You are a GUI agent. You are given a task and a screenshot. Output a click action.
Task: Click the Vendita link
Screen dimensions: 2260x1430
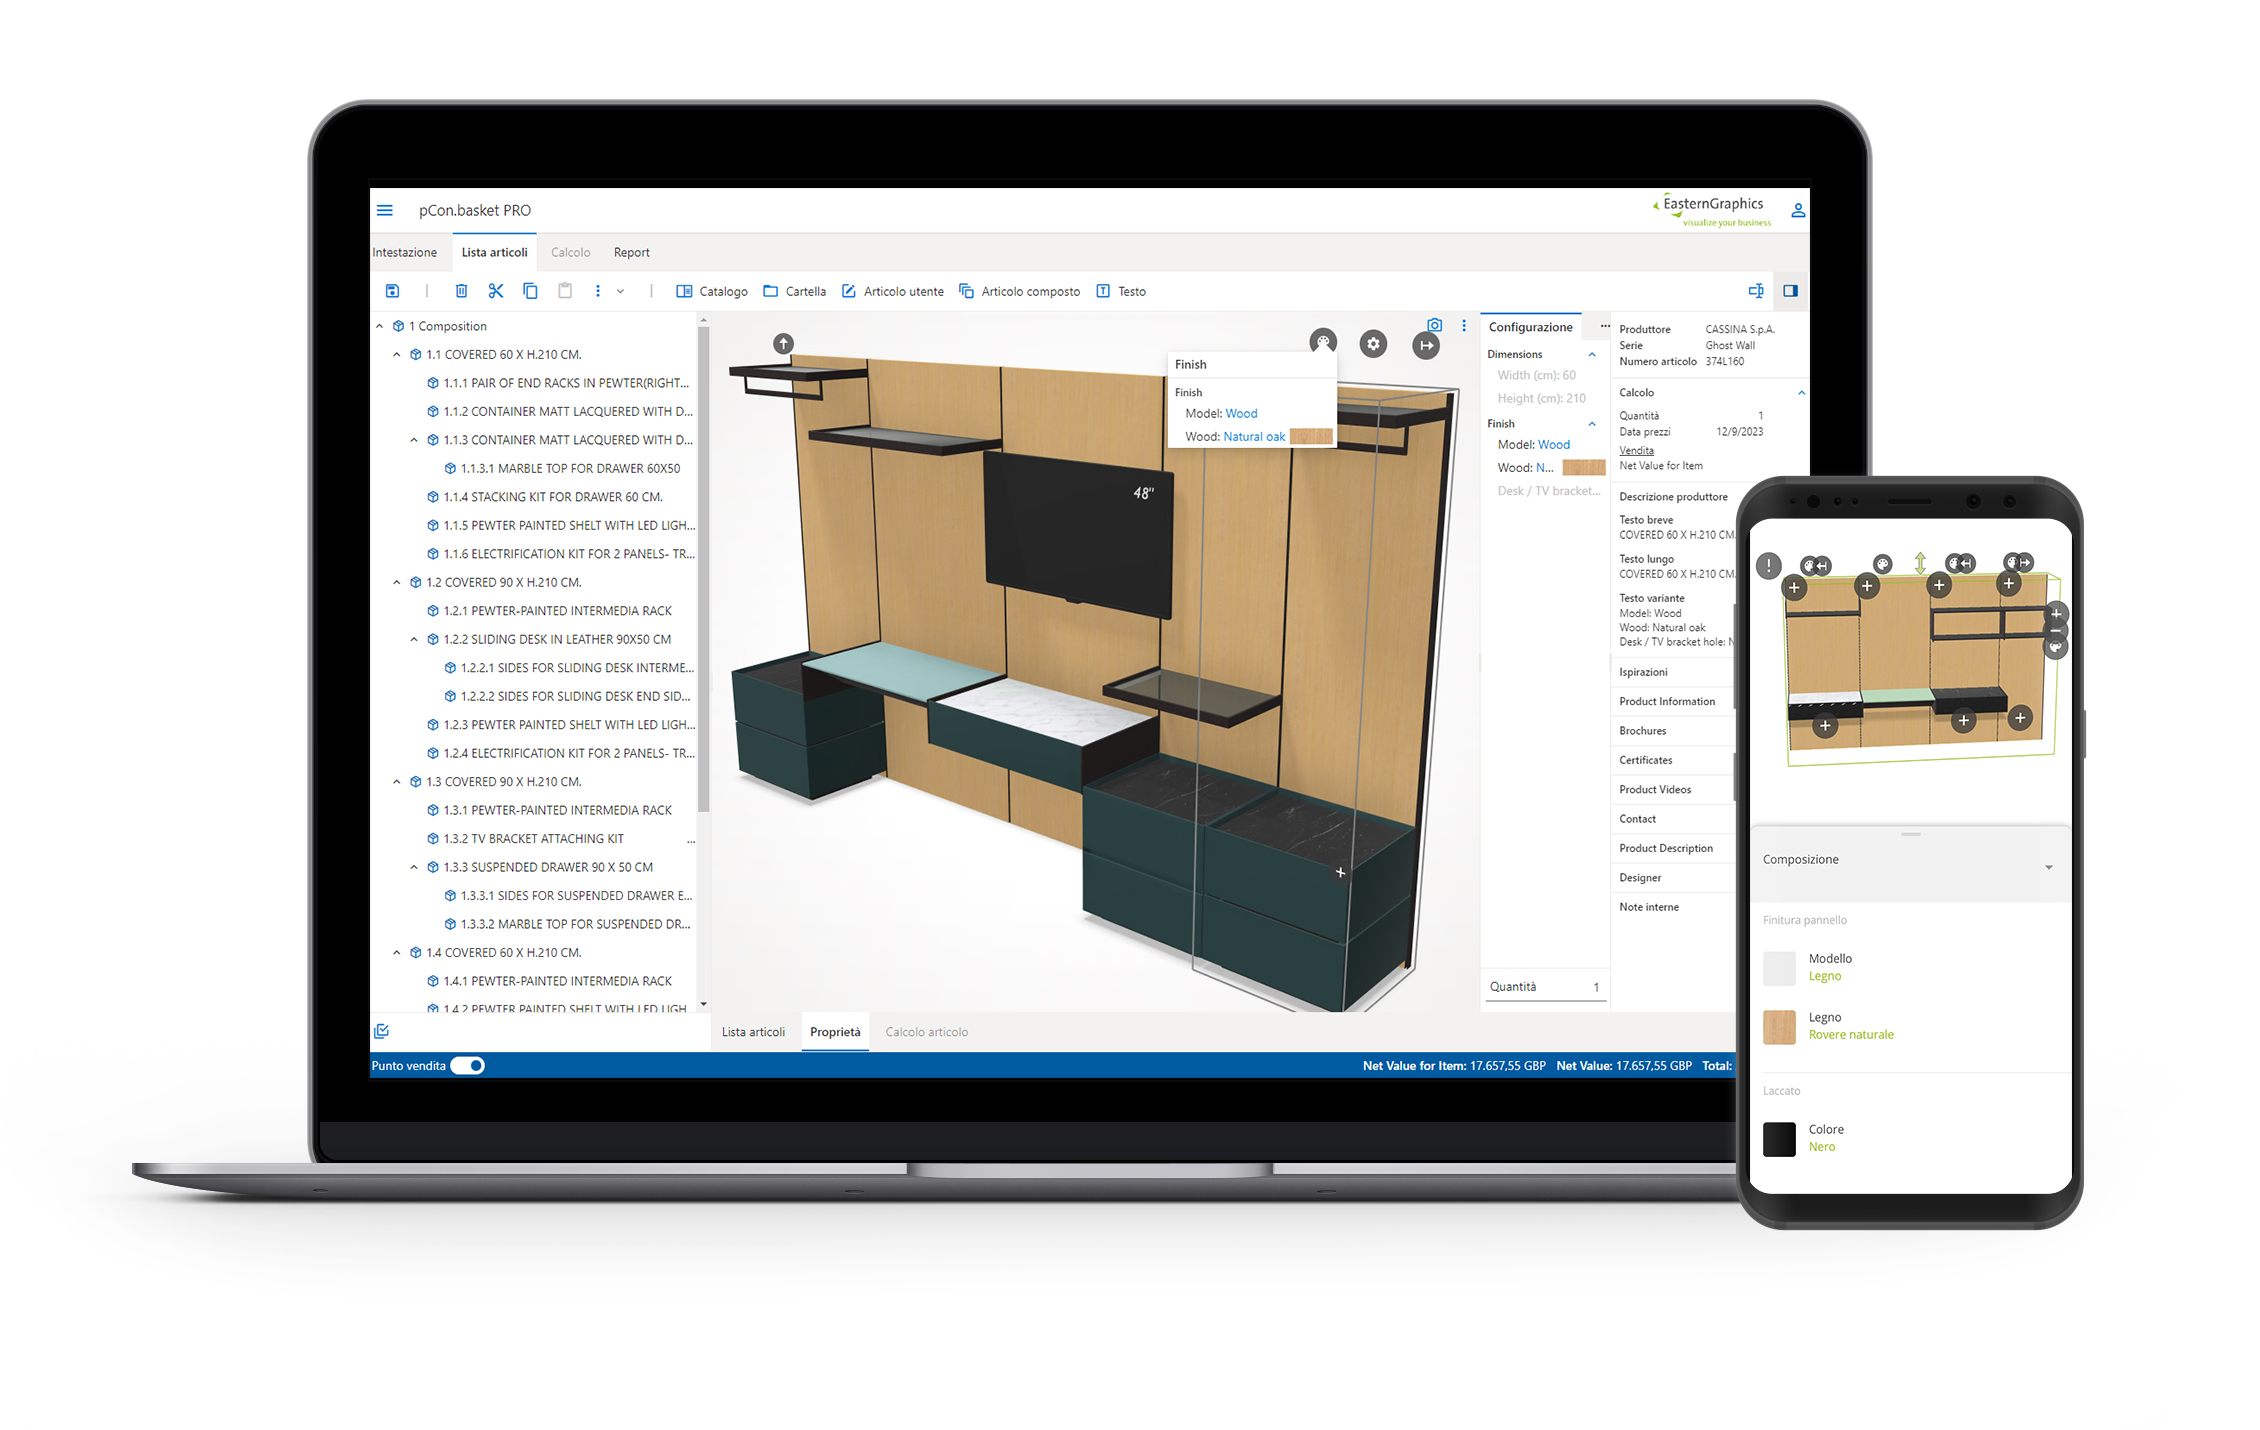(x=1636, y=450)
